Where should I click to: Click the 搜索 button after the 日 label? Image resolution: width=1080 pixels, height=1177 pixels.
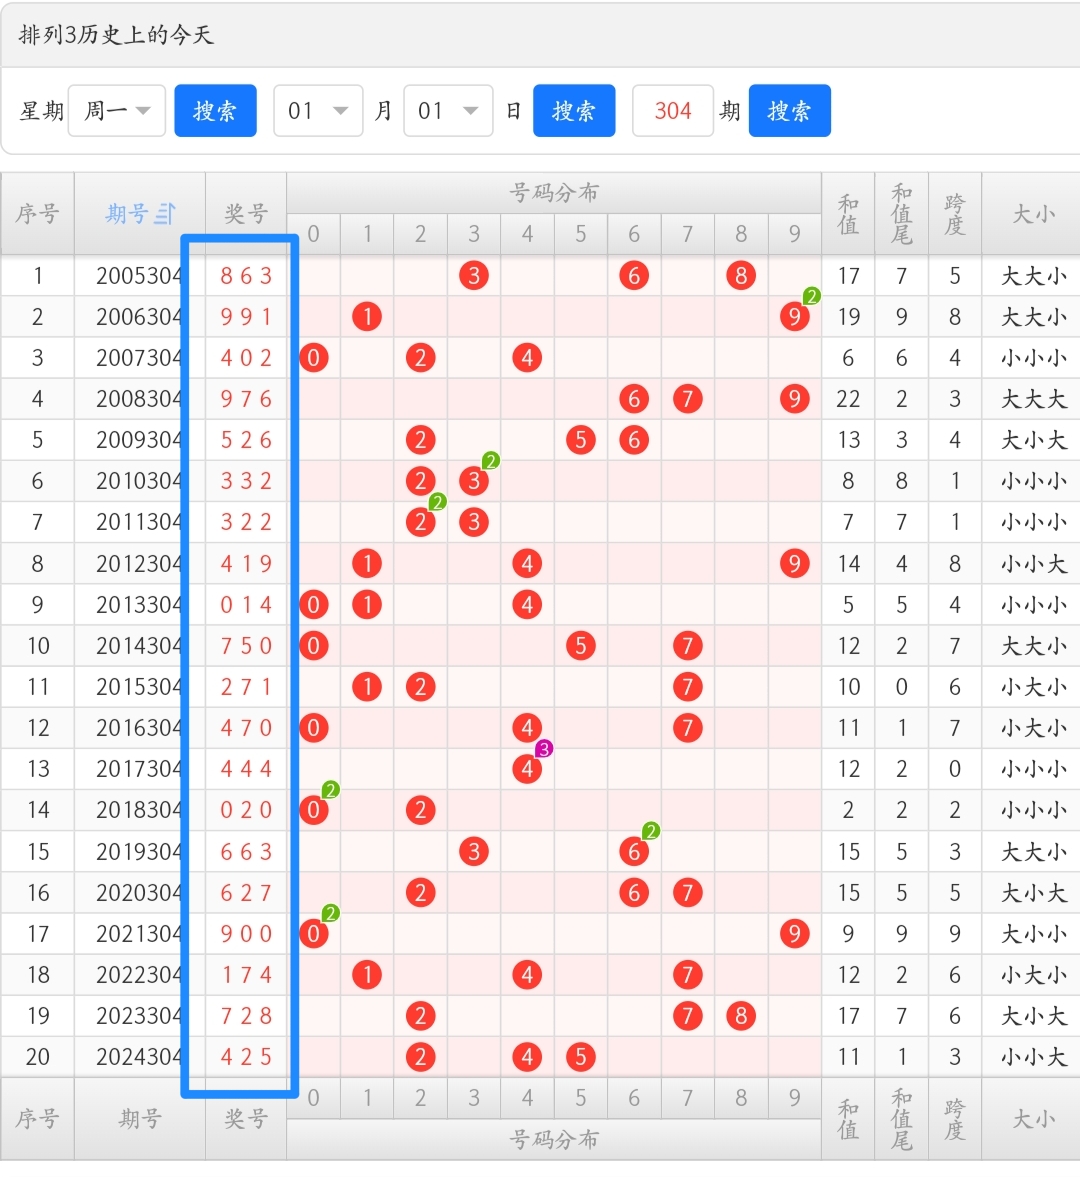(x=574, y=110)
